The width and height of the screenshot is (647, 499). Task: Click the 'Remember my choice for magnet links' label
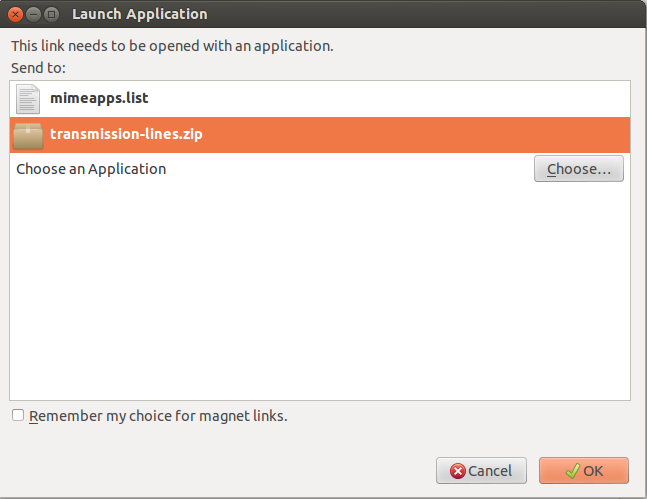click(158, 416)
